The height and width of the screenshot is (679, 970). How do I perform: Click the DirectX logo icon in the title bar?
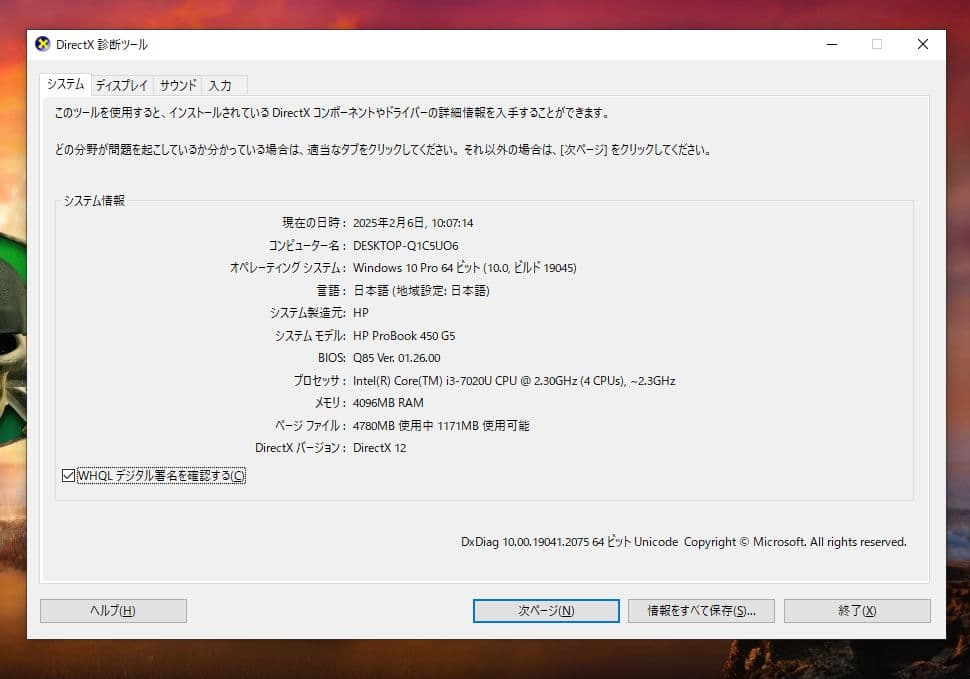tap(42, 44)
